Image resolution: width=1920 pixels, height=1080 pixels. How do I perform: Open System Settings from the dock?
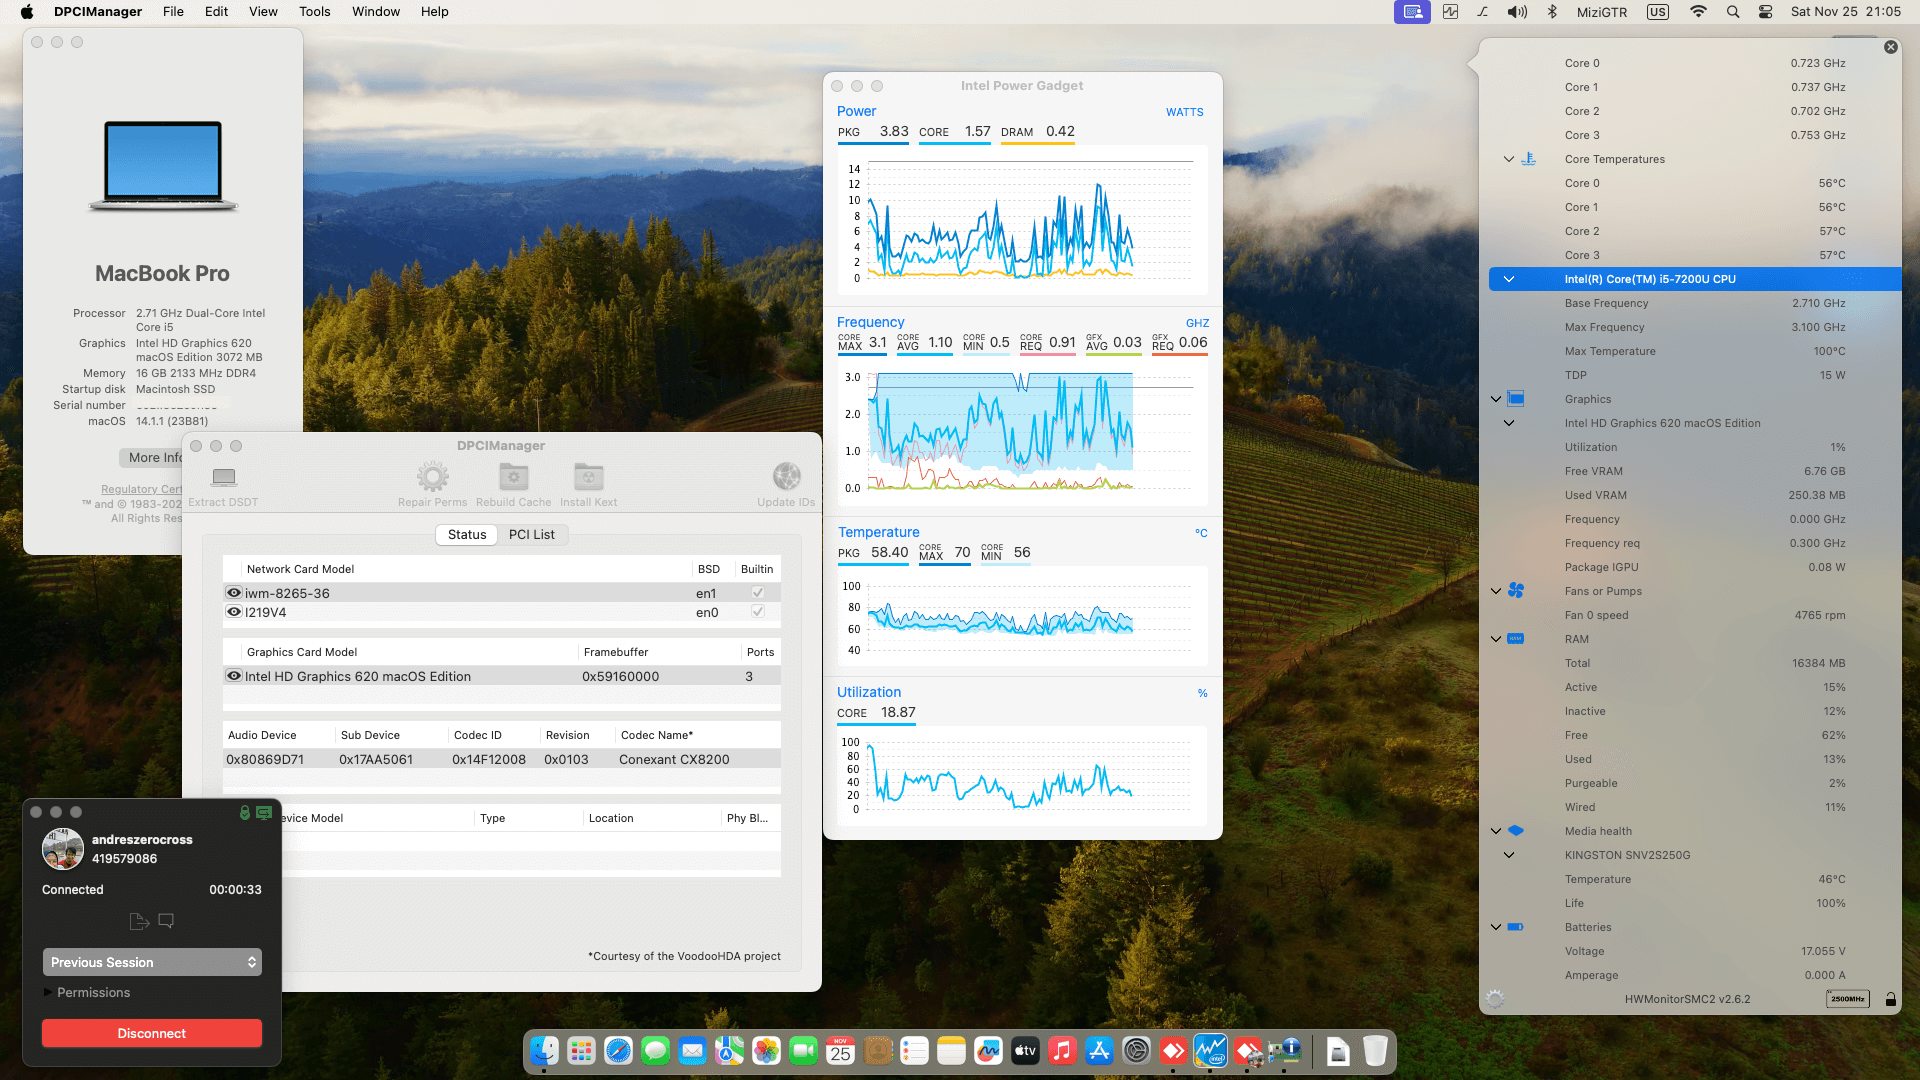pos(1136,1051)
